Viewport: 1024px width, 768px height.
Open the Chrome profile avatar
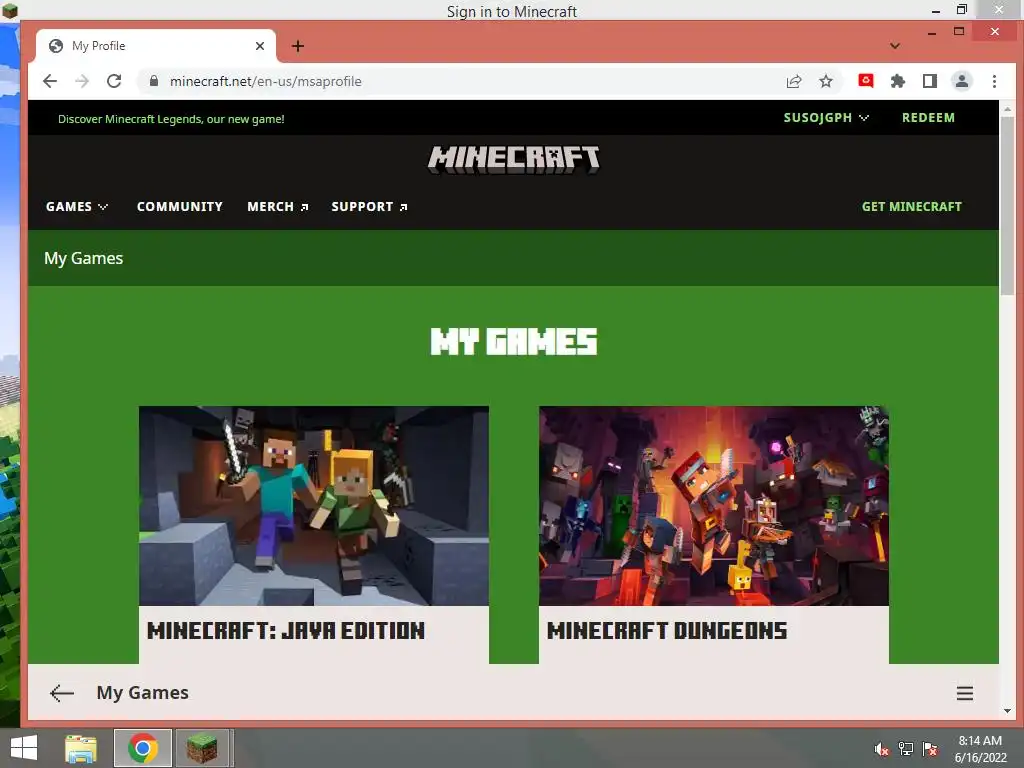[962, 81]
